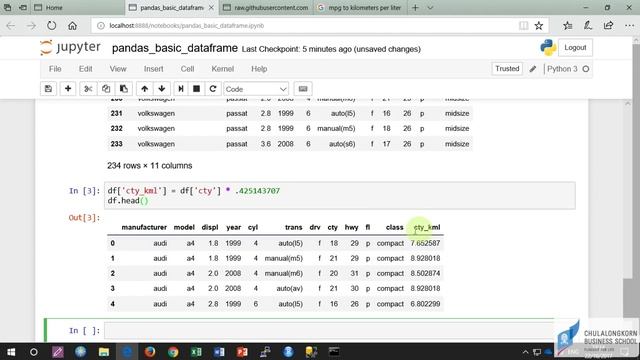The height and width of the screenshot is (360, 640).
Task: Move selected cell up arrow
Action: [144, 89]
